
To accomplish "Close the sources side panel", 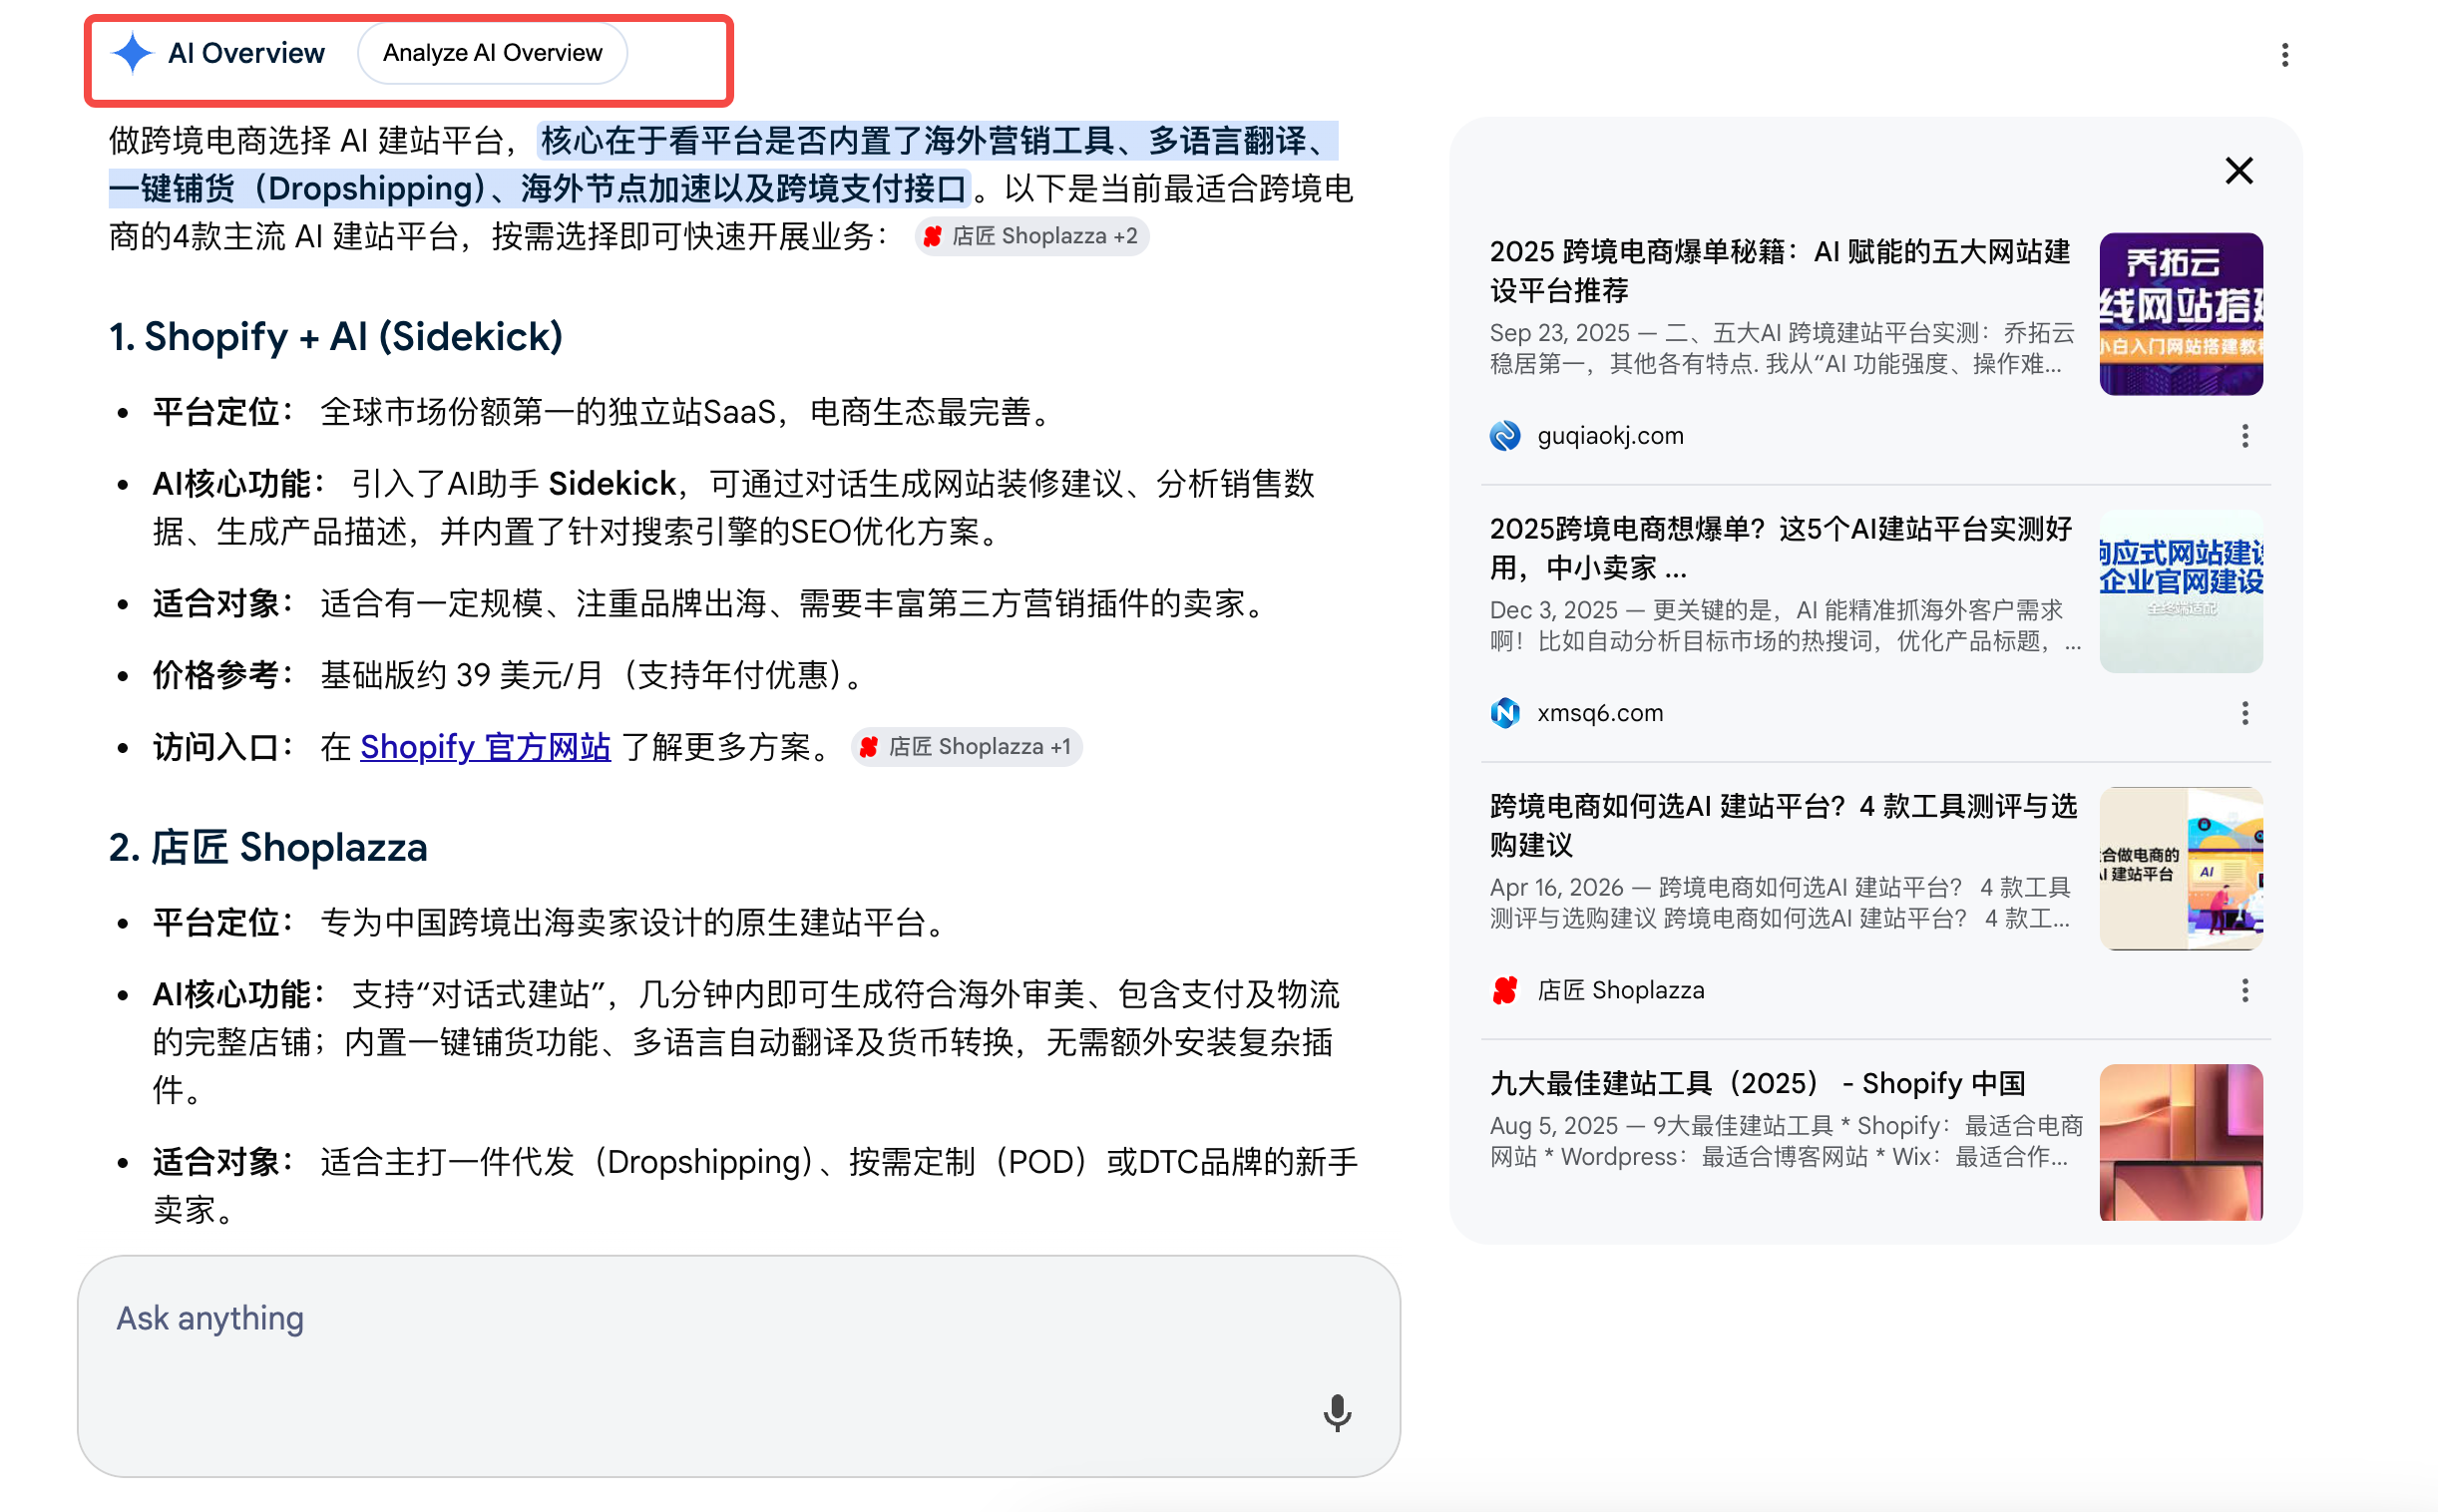I will 2238,171.
